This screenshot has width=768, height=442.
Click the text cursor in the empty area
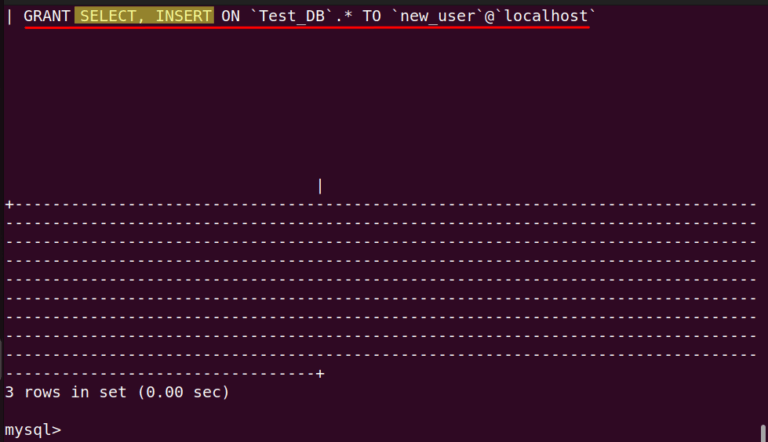pyautogui.click(x=320, y=186)
